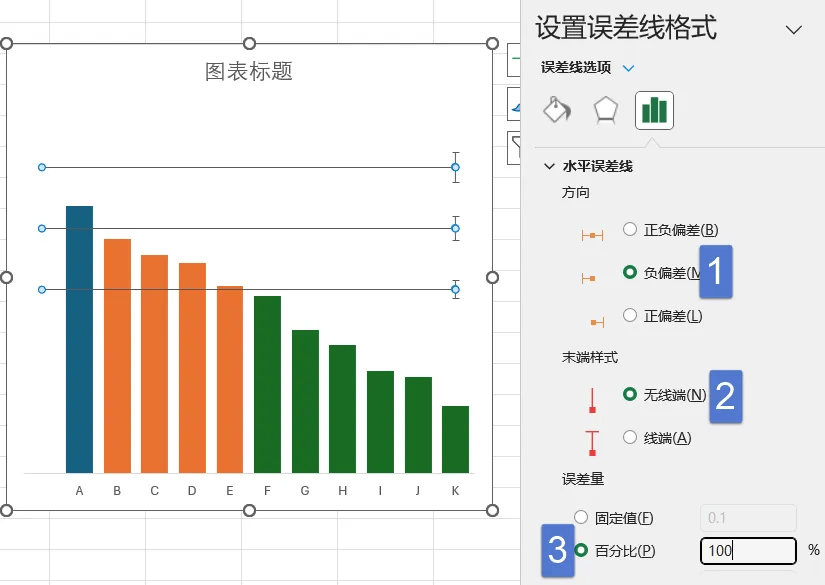Screen dimensions: 825x585
Task: Switch to the 误差量 percentage option 百分比
Action: tap(589, 551)
